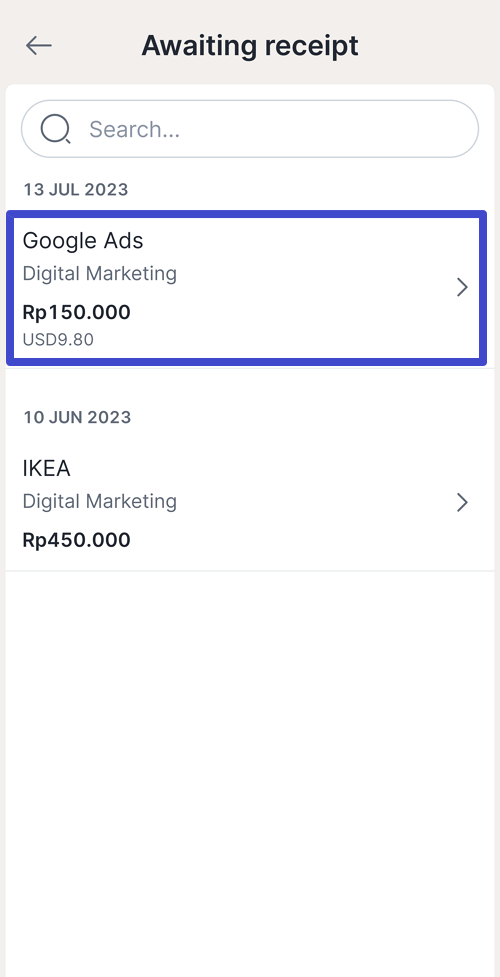Viewport: 500px width, 977px height.
Task: Select the IKEA merchant name
Action: pos(46,468)
